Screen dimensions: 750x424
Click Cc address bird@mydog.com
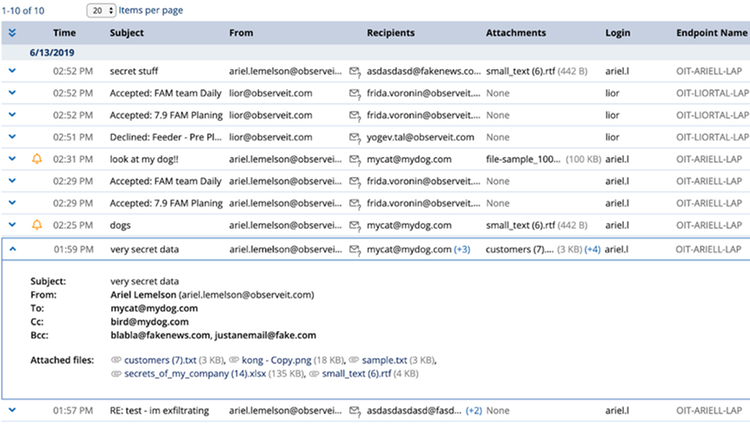tap(149, 322)
